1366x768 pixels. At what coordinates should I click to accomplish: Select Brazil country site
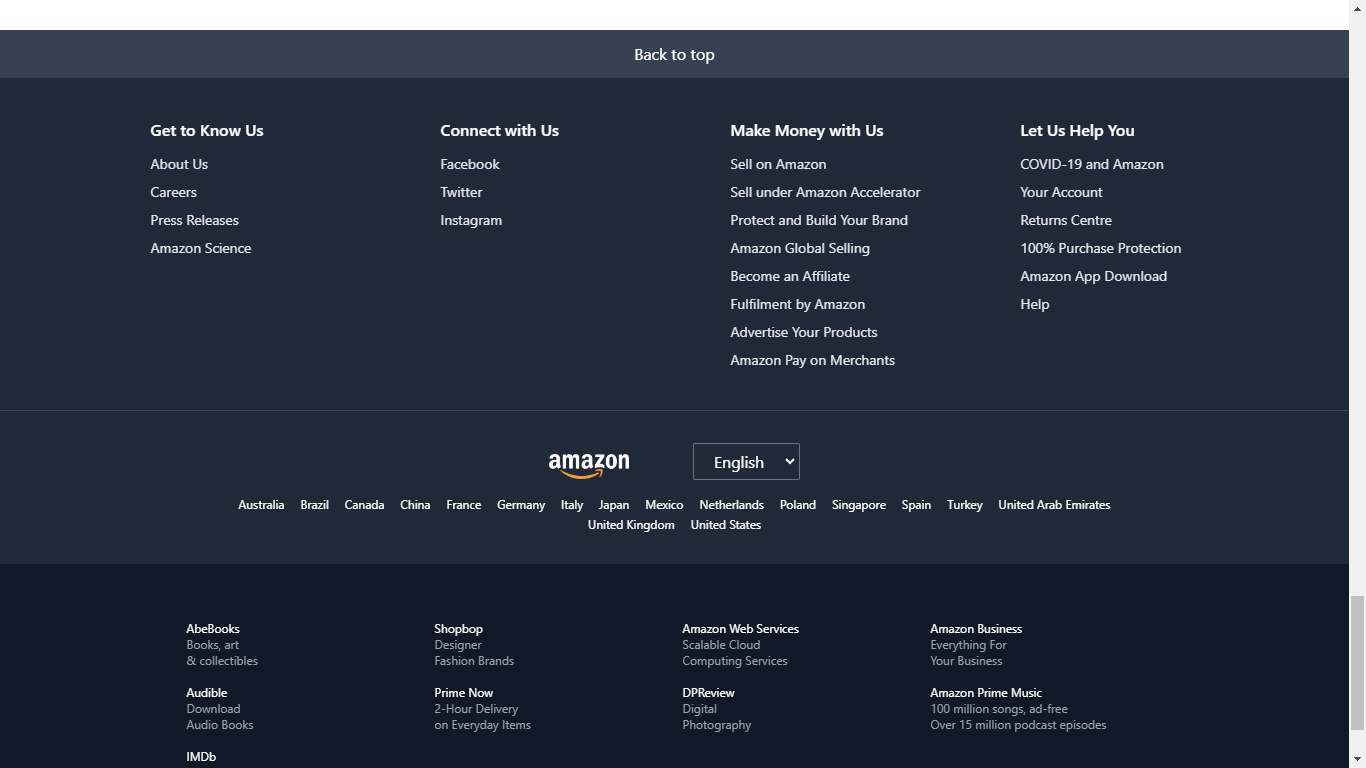314,505
